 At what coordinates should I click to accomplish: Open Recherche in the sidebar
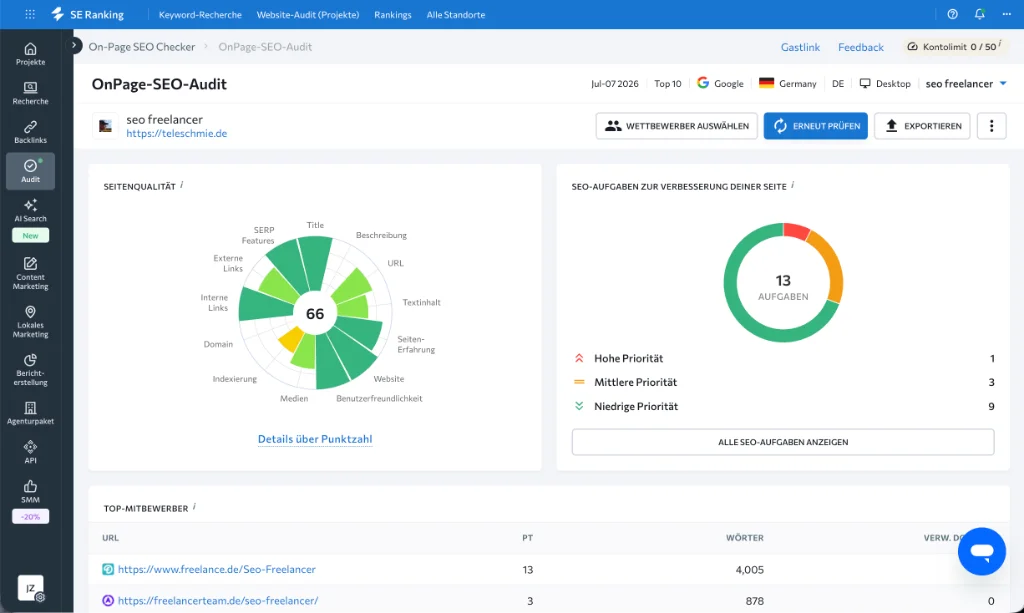(x=30, y=93)
